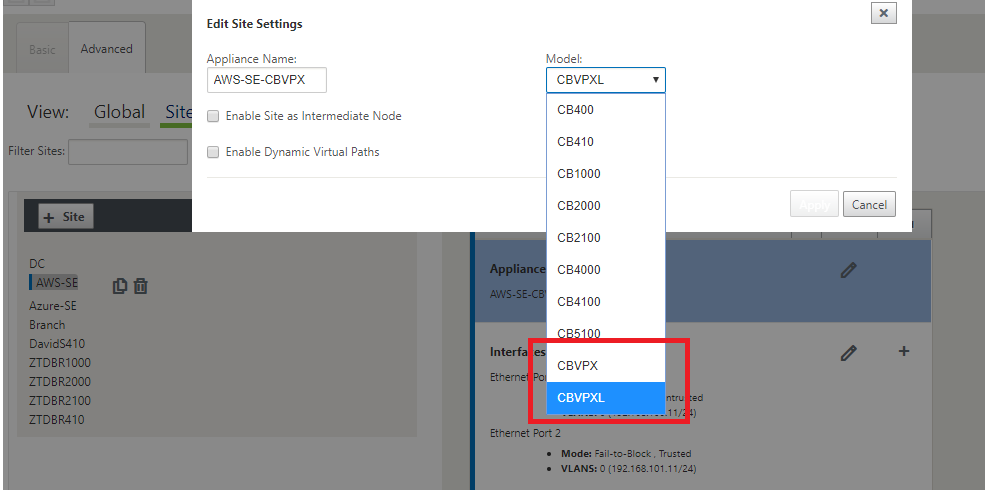Open the Advanced tab
Screen dimensions: 985x490
[107, 48]
